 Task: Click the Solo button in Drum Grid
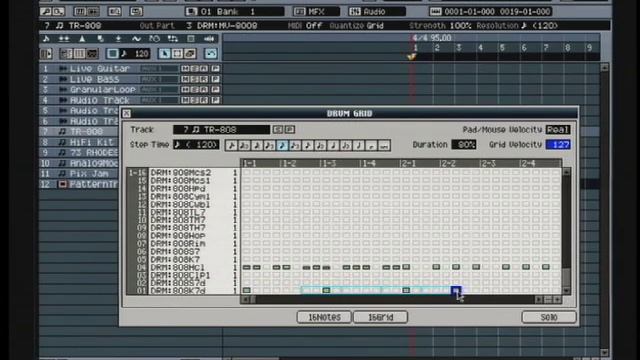(x=549, y=317)
